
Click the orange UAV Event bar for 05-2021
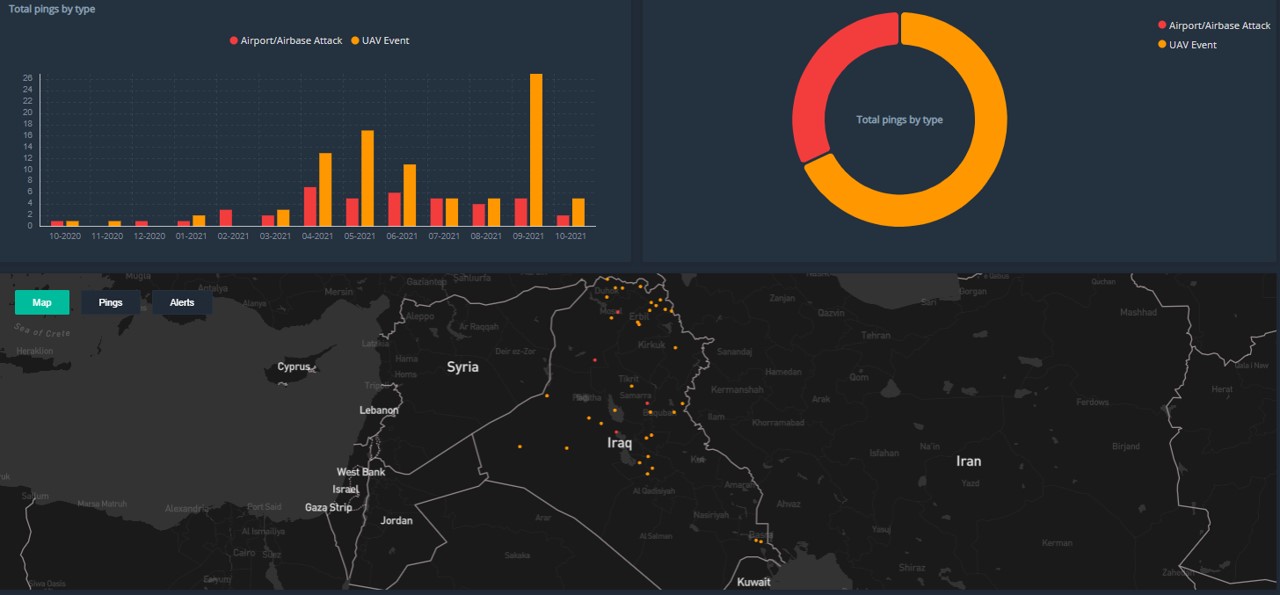point(367,178)
